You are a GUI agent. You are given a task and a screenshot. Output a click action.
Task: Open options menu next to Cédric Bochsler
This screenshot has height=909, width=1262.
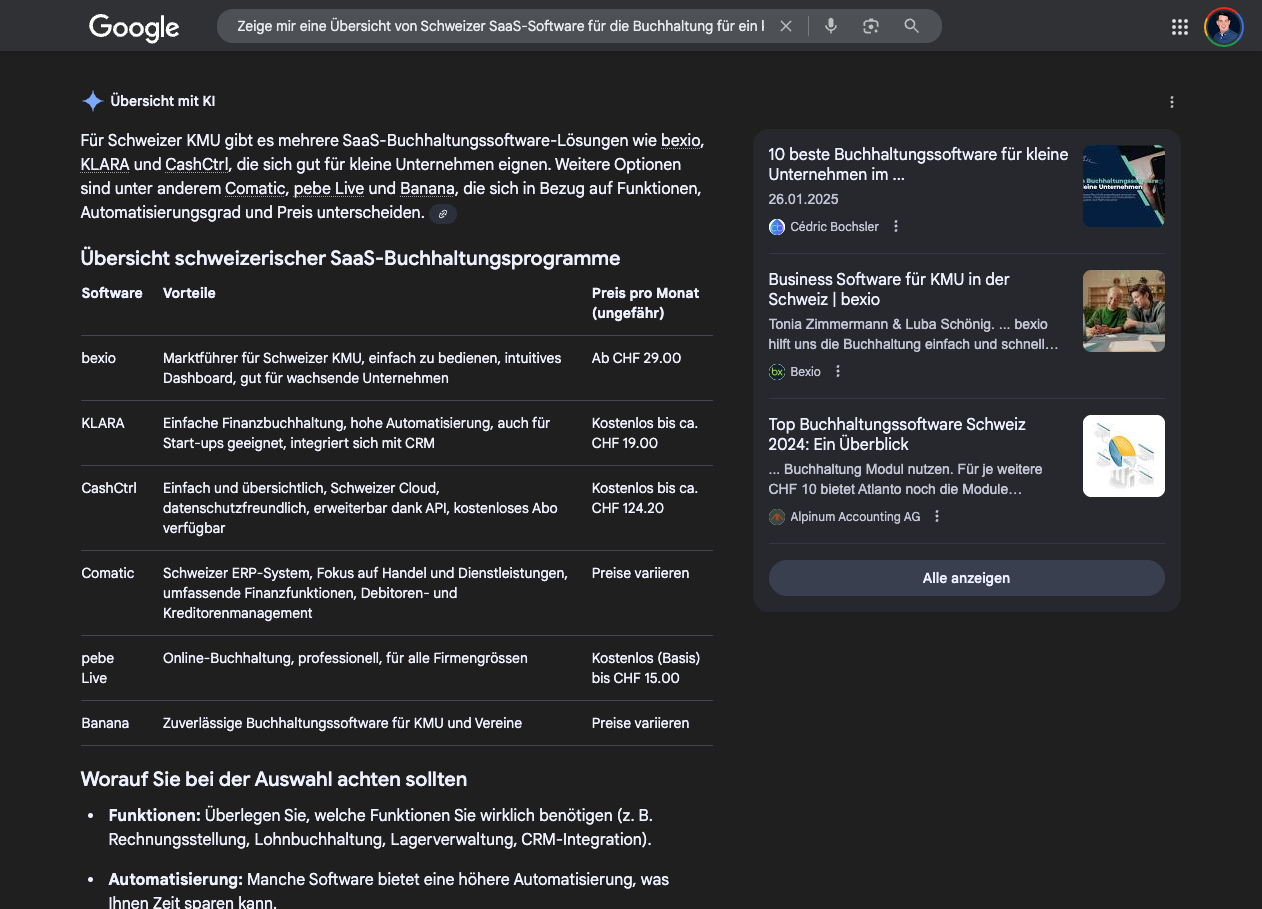coord(896,226)
